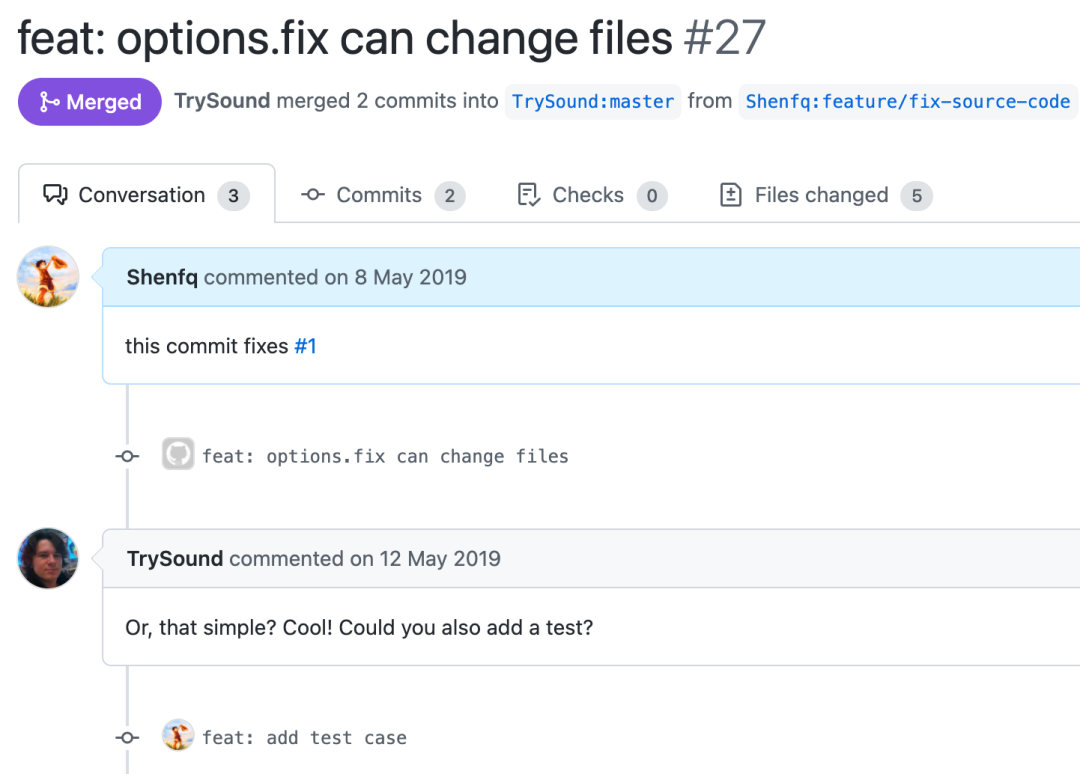The image size is (1080, 774).
Task: Open the Shenfq username link in comment header
Action: (162, 277)
